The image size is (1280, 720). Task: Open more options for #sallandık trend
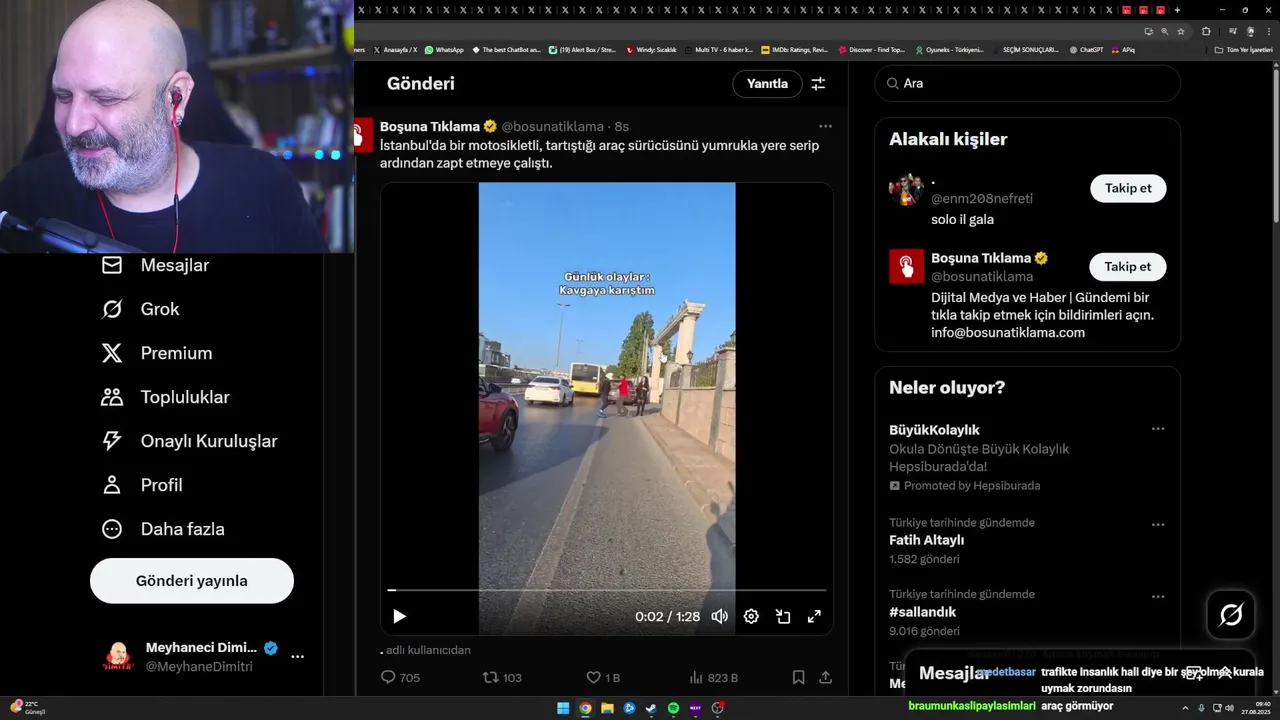[x=1158, y=596]
